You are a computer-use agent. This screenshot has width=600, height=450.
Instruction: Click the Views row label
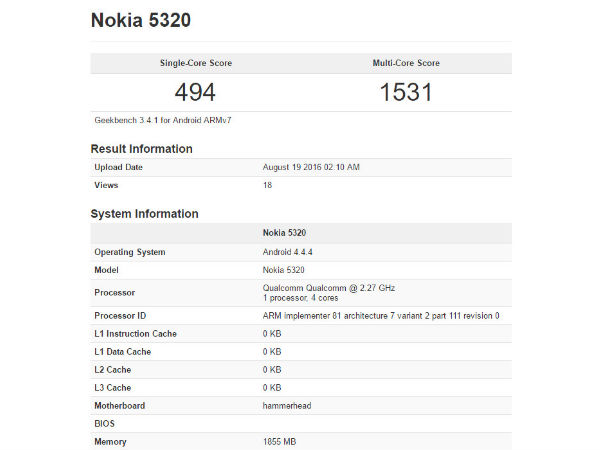pyautogui.click(x=107, y=185)
